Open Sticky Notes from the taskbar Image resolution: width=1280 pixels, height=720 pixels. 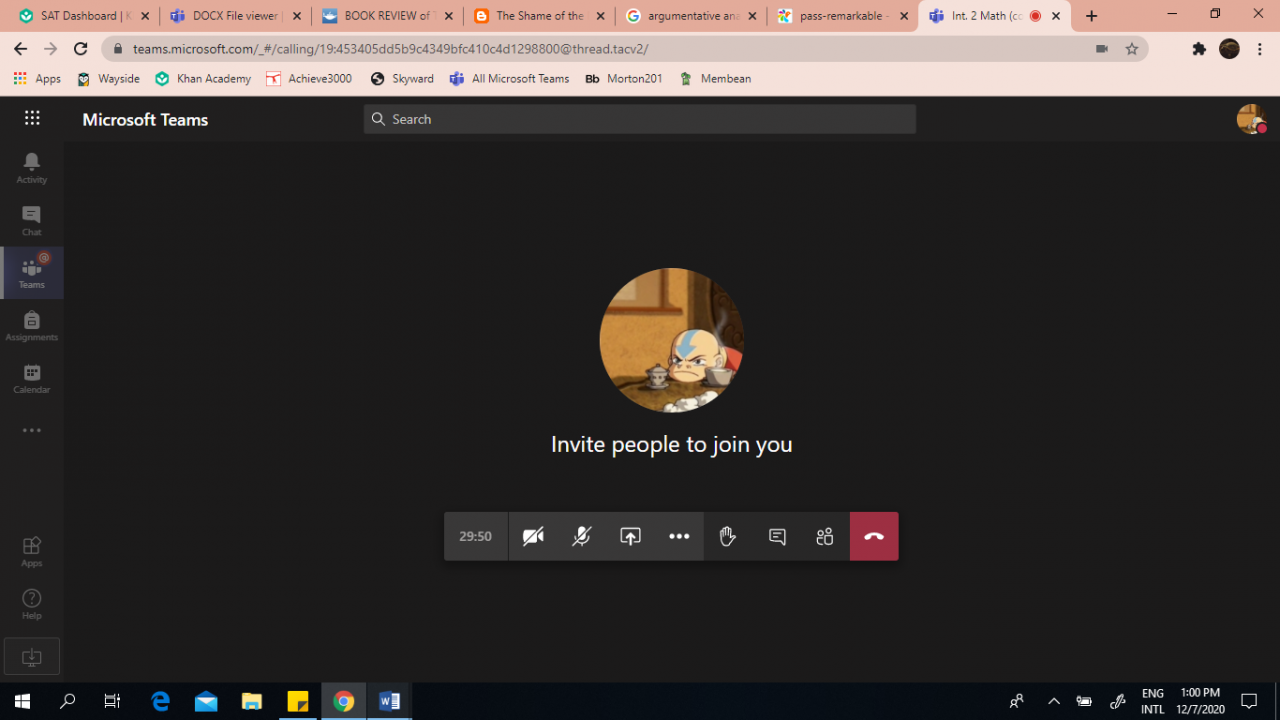click(298, 701)
